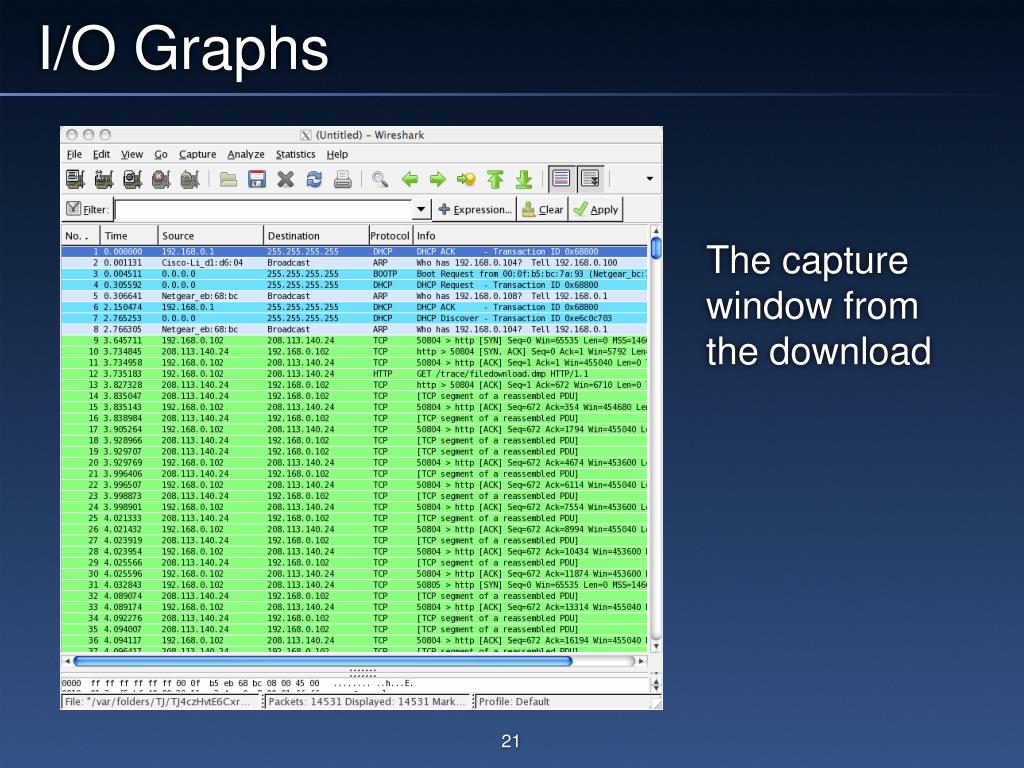The width and height of the screenshot is (1024, 768).
Task: Open the Capture menu
Action: pos(197,154)
